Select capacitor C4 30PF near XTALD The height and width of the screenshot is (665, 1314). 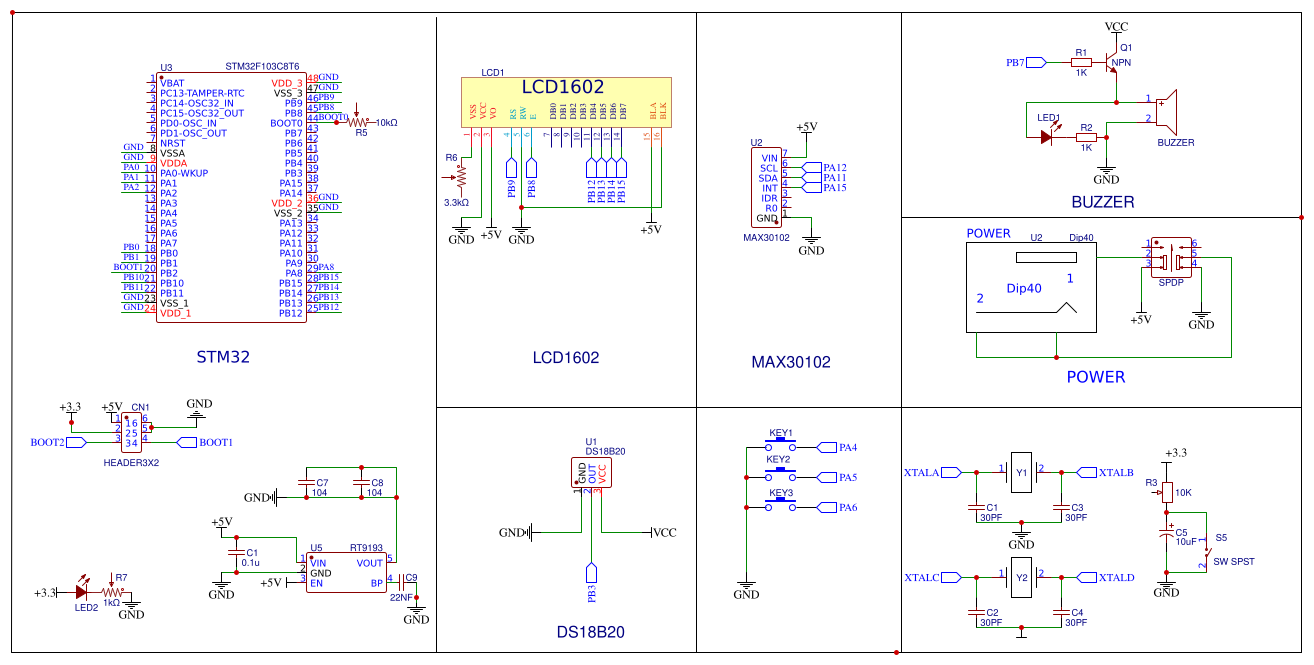[x=1060, y=615]
